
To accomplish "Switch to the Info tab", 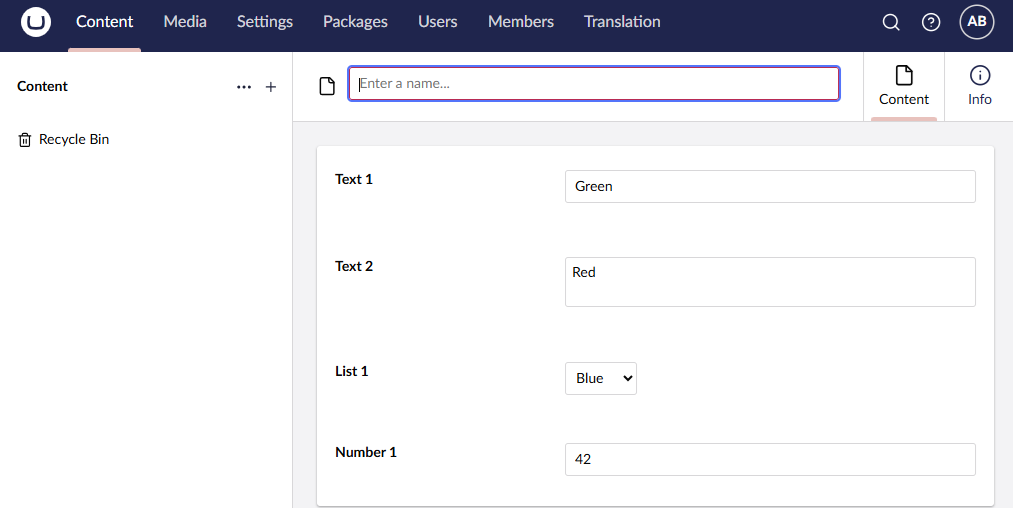I will 979,86.
